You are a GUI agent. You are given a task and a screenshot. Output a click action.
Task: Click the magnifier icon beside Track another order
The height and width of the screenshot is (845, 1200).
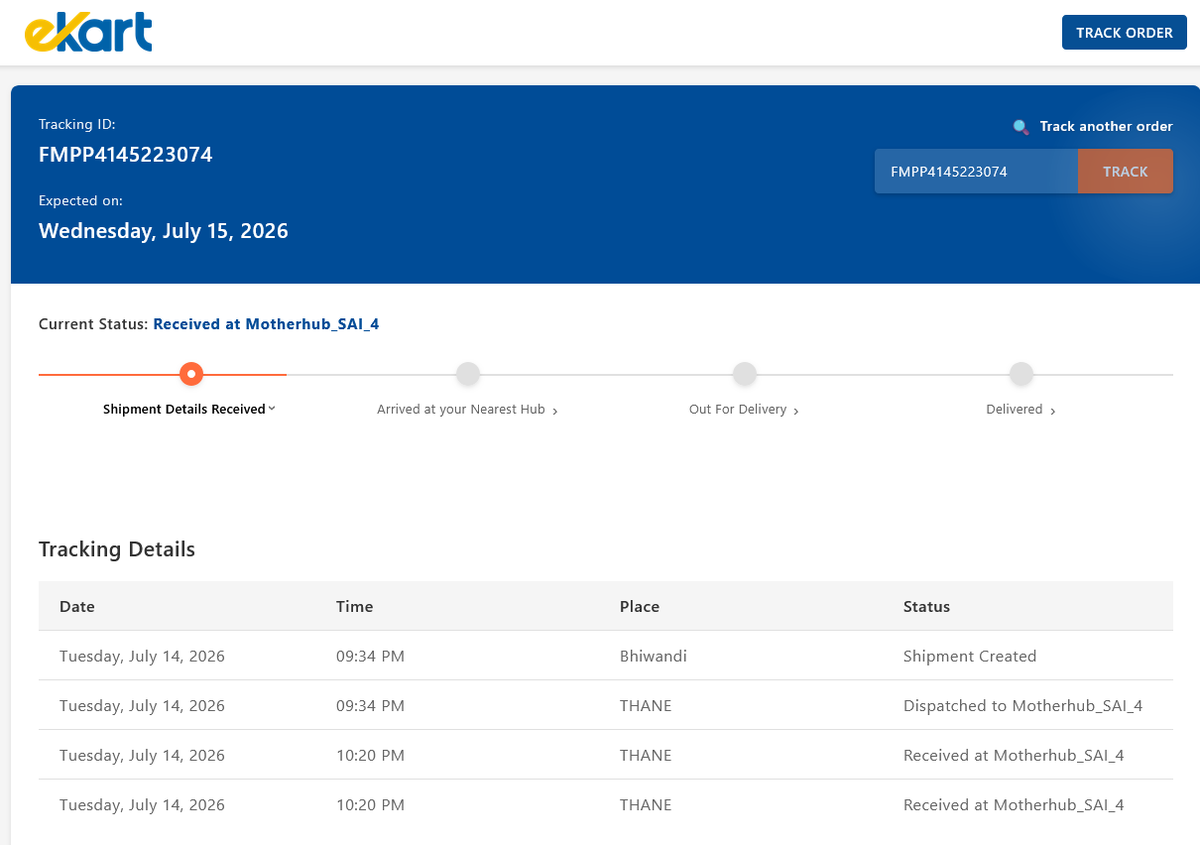coord(1020,127)
